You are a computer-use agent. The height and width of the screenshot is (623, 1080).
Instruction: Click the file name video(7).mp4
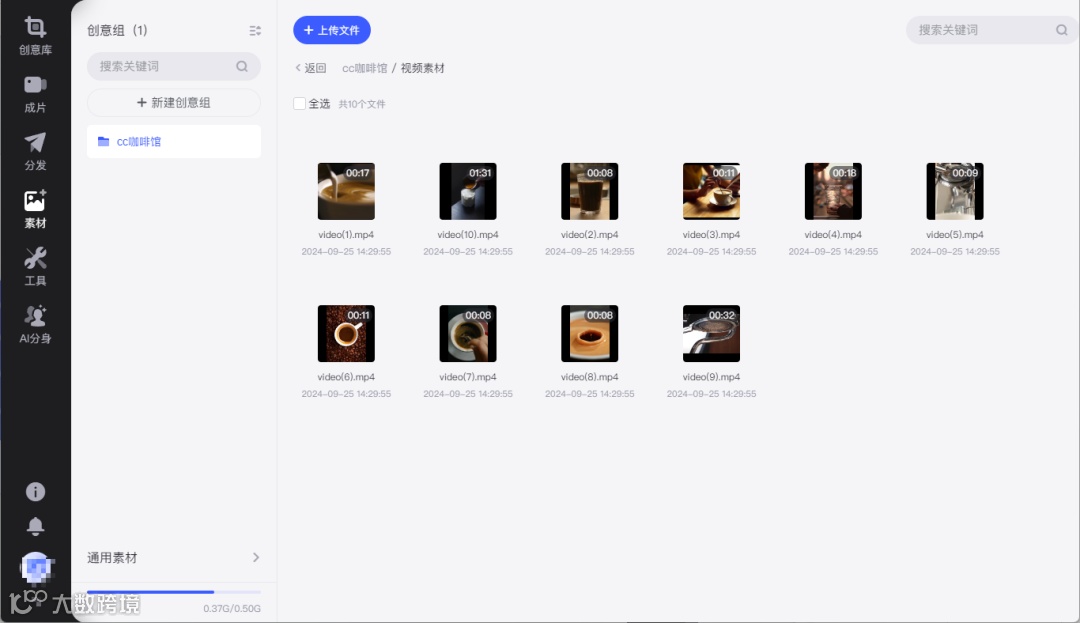[x=468, y=377]
